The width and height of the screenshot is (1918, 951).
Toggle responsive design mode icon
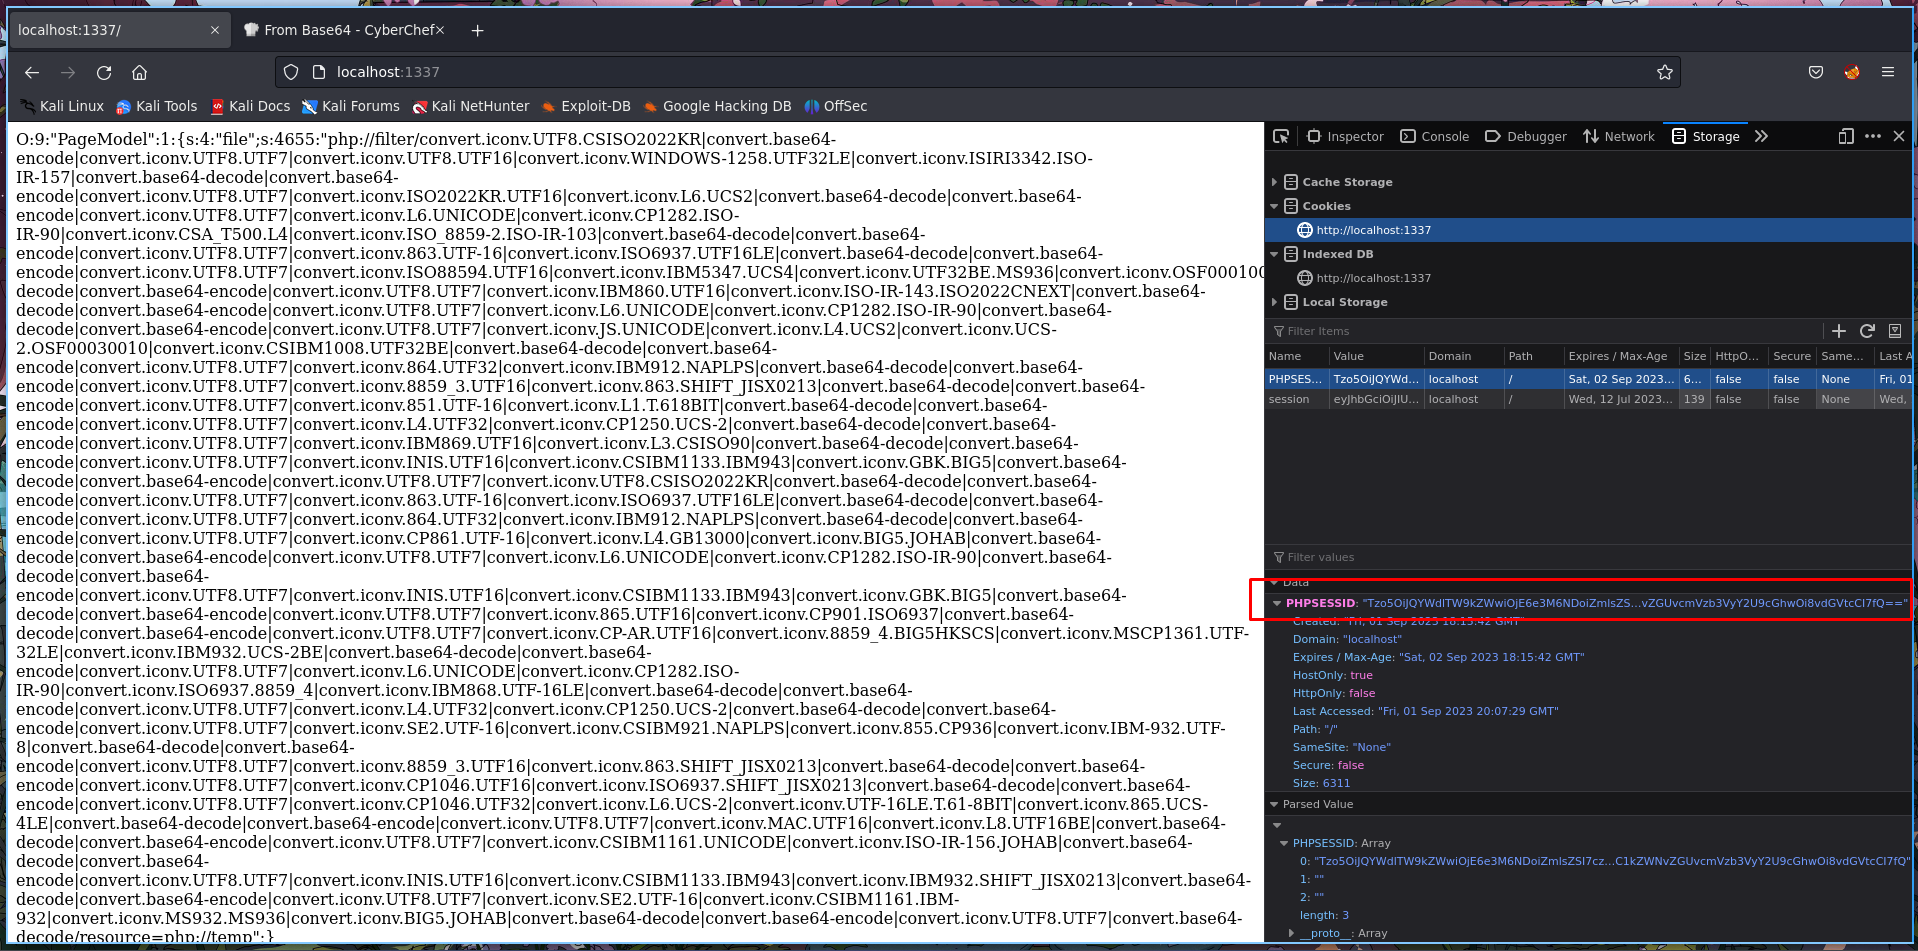[x=1845, y=136]
